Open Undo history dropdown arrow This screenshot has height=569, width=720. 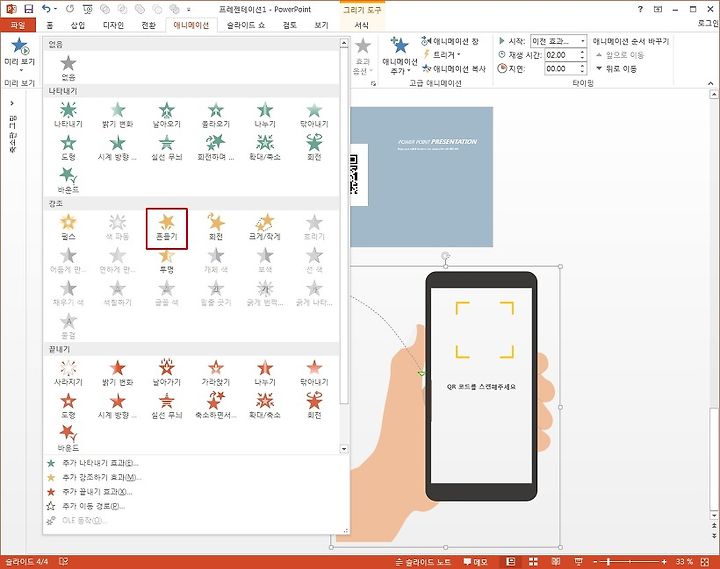tap(56, 9)
